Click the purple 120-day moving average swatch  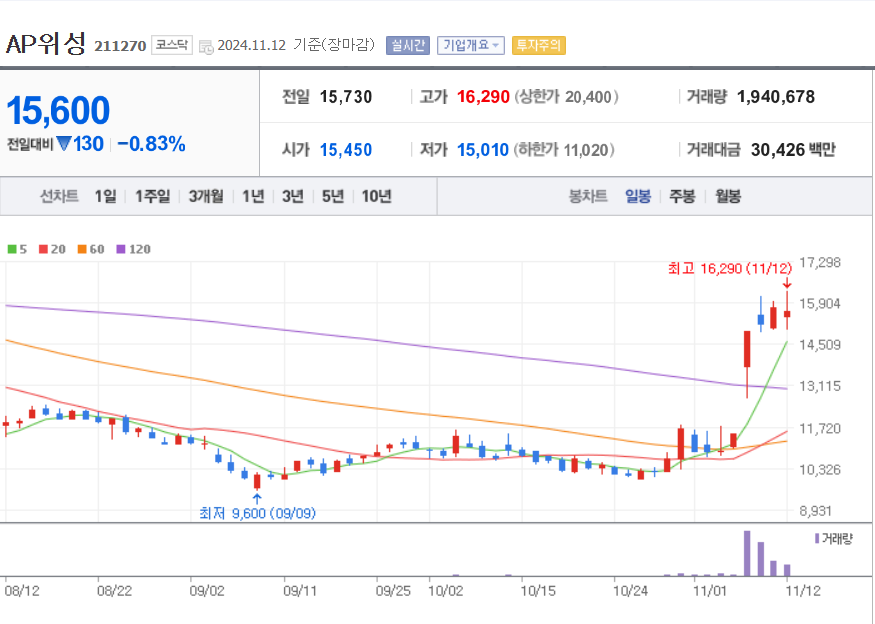(120, 249)
